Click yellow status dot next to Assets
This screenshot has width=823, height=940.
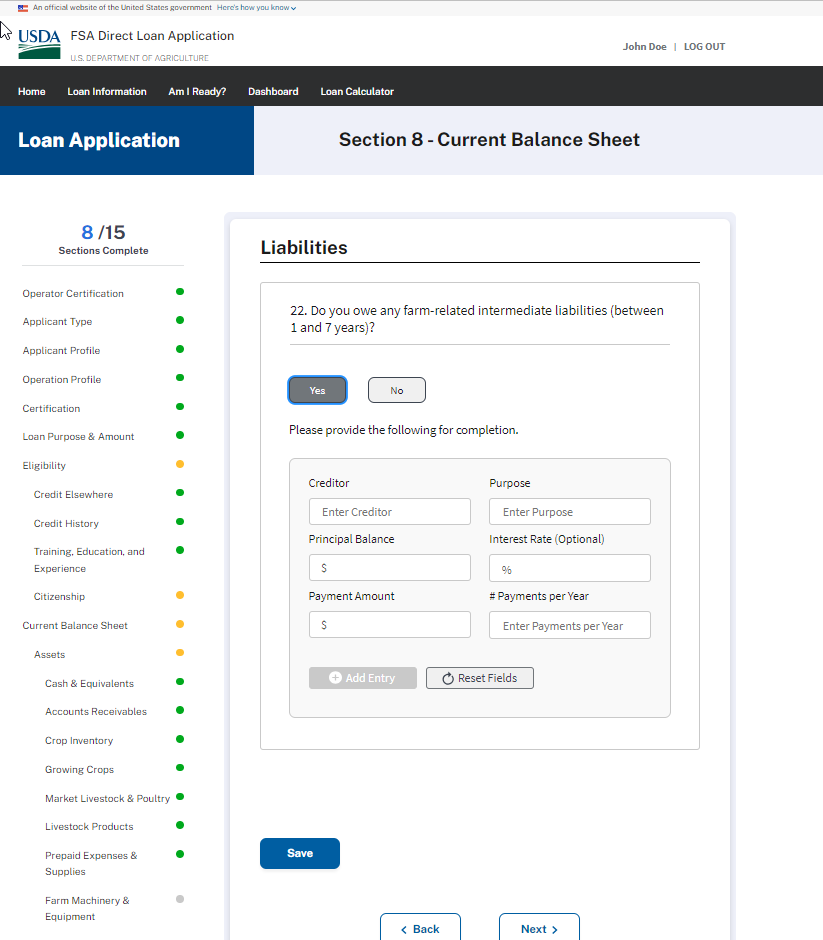180,653
